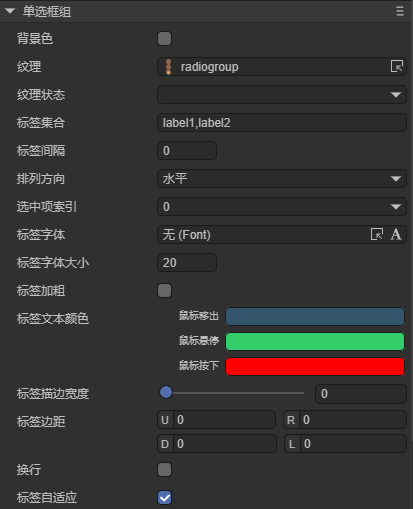Open the font resource picker icon in 标签字体
The height and width of the screenshot is (509, 413).
click(377, 234)
